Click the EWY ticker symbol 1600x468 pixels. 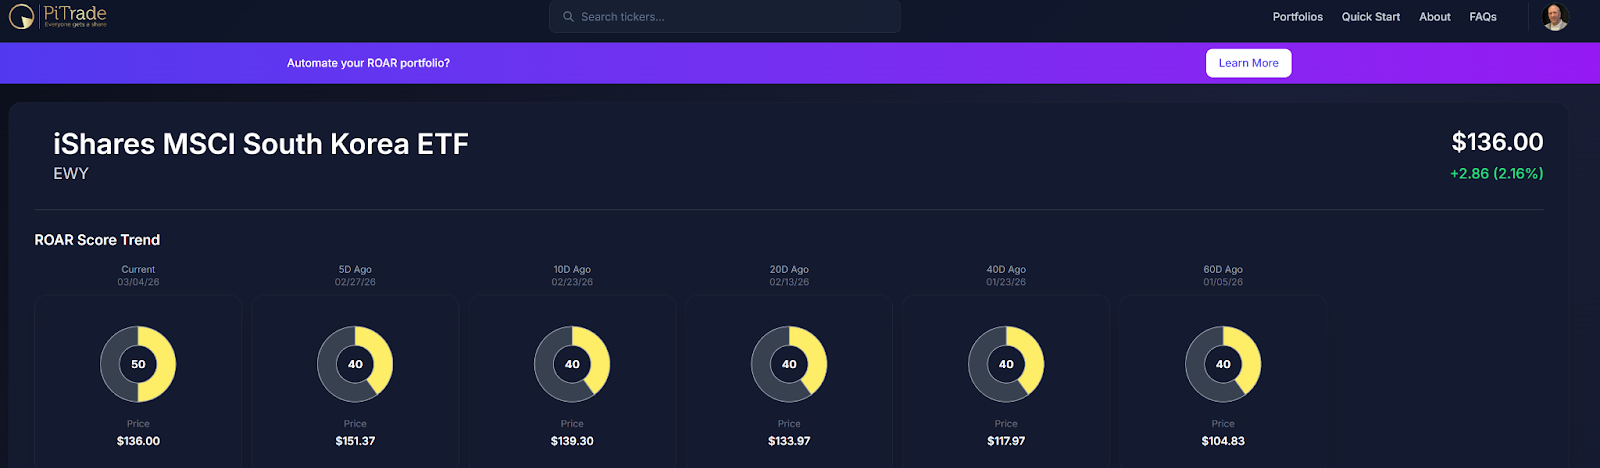[71, 174]
